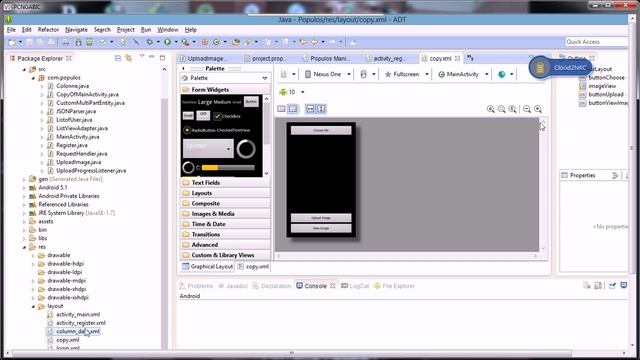Viewport: 640px width, 360px height.
Task: Open the Window menu
Action: coord(168,30)
